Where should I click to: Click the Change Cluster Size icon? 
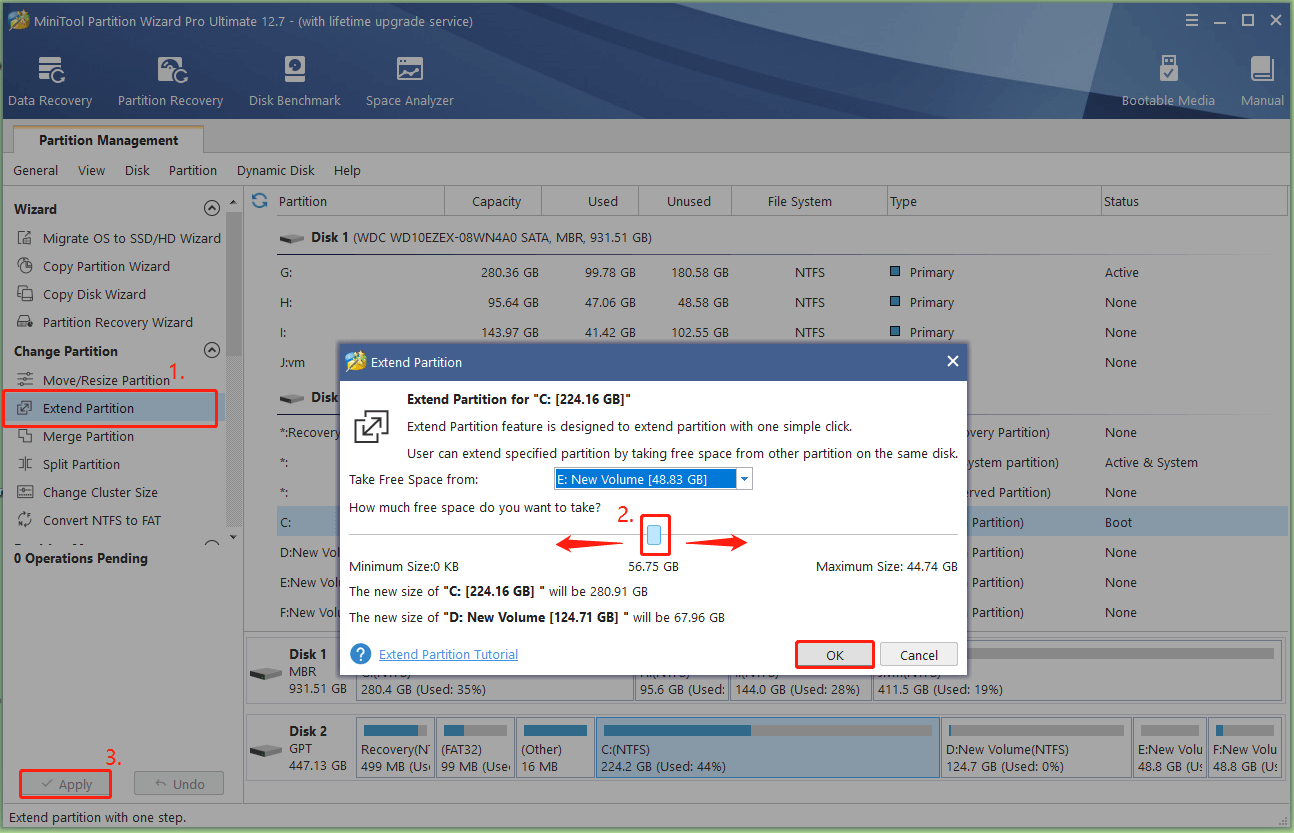coord(25,492)
